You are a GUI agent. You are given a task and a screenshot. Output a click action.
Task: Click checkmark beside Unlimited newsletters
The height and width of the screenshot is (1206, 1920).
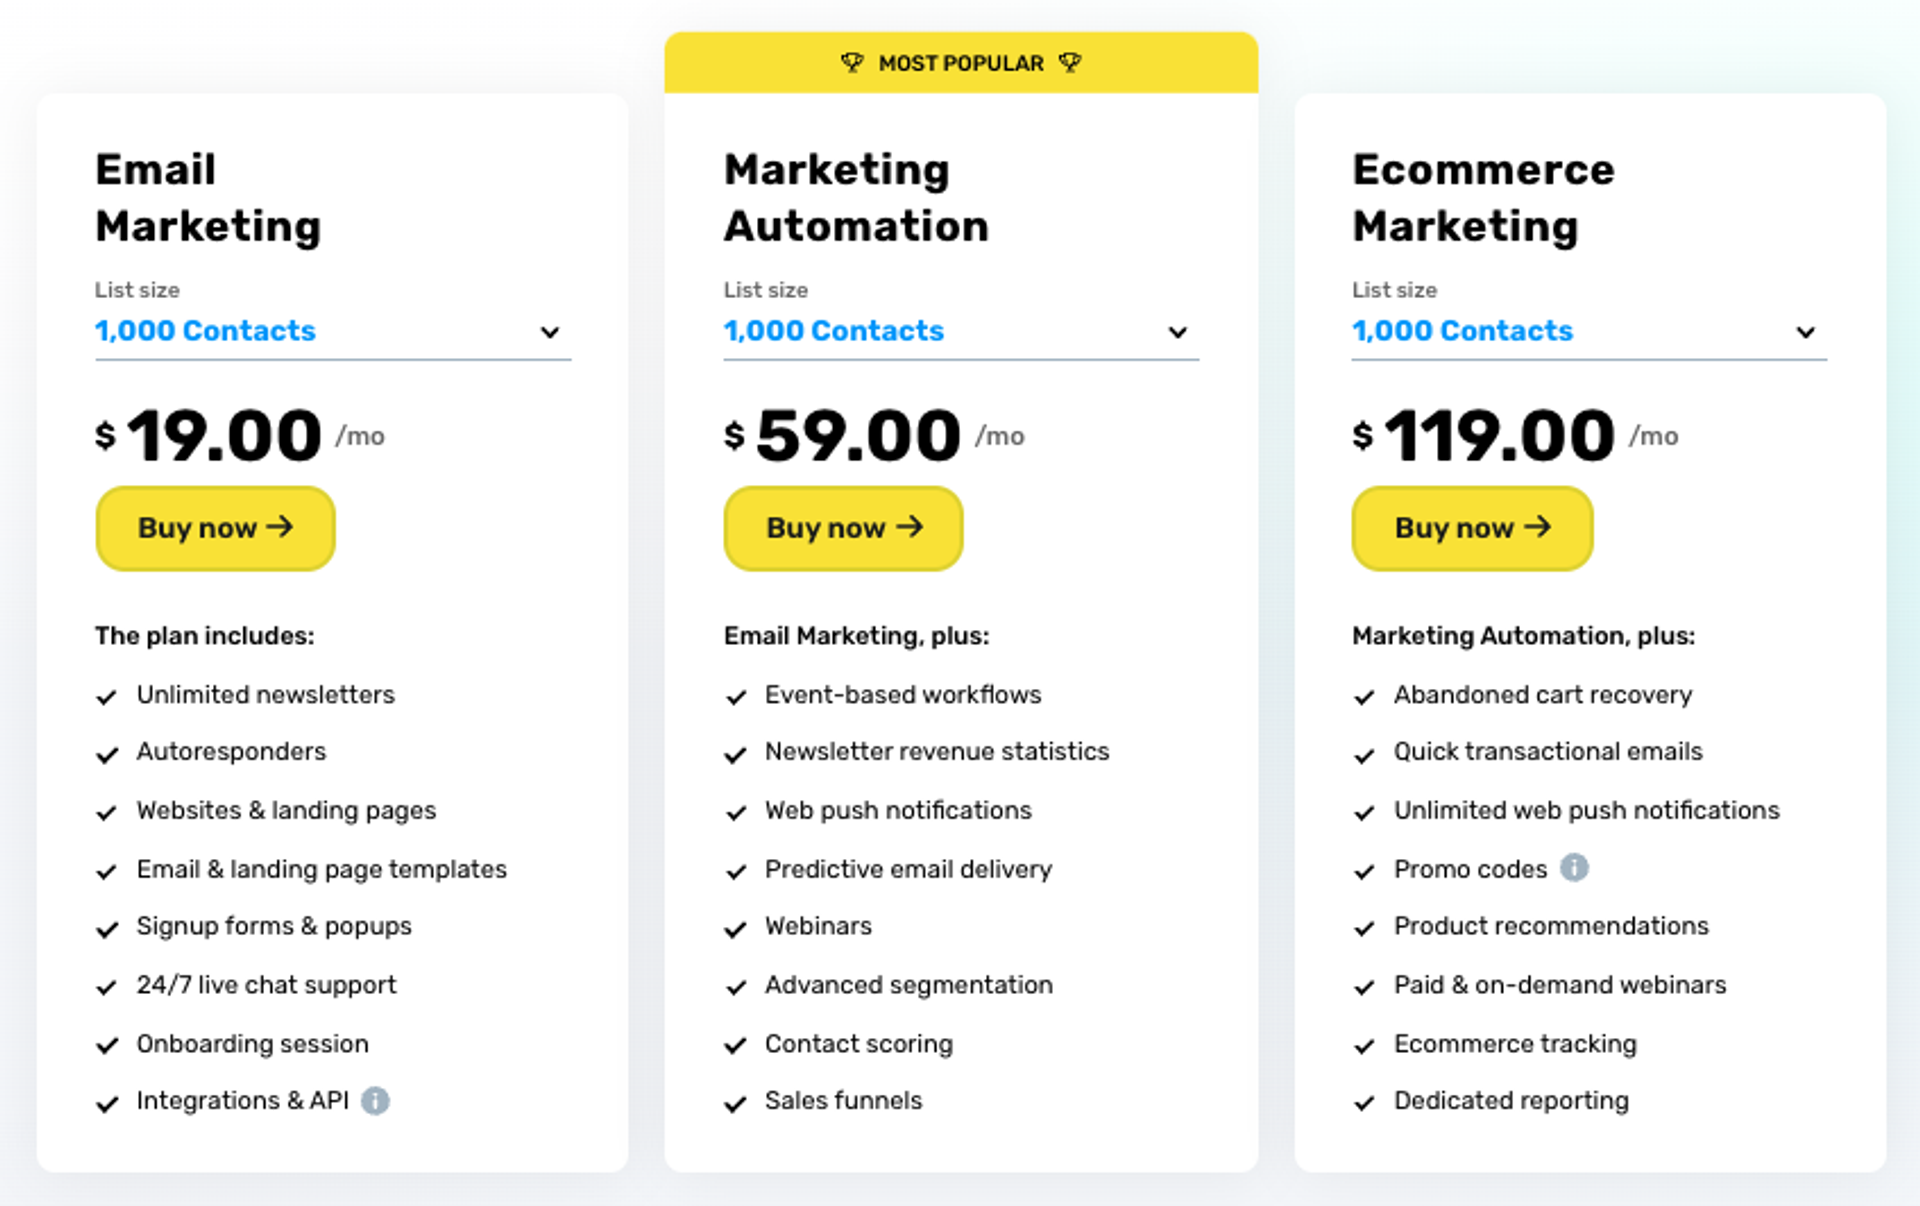(107, 697)
